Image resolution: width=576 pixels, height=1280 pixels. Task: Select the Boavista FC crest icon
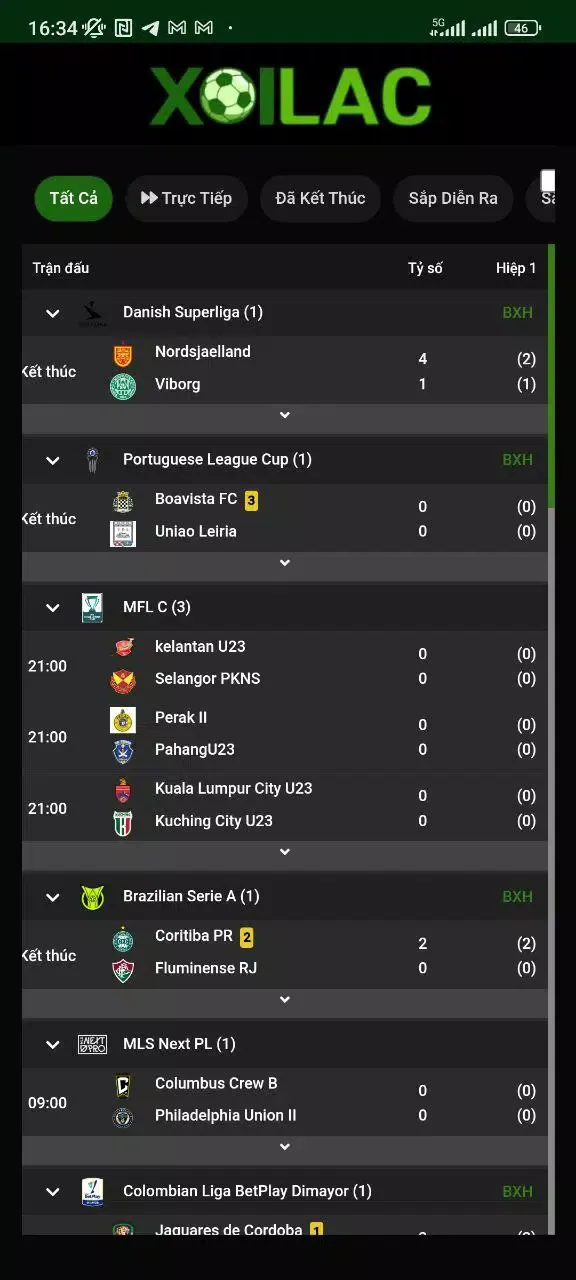tap(122, 501)
